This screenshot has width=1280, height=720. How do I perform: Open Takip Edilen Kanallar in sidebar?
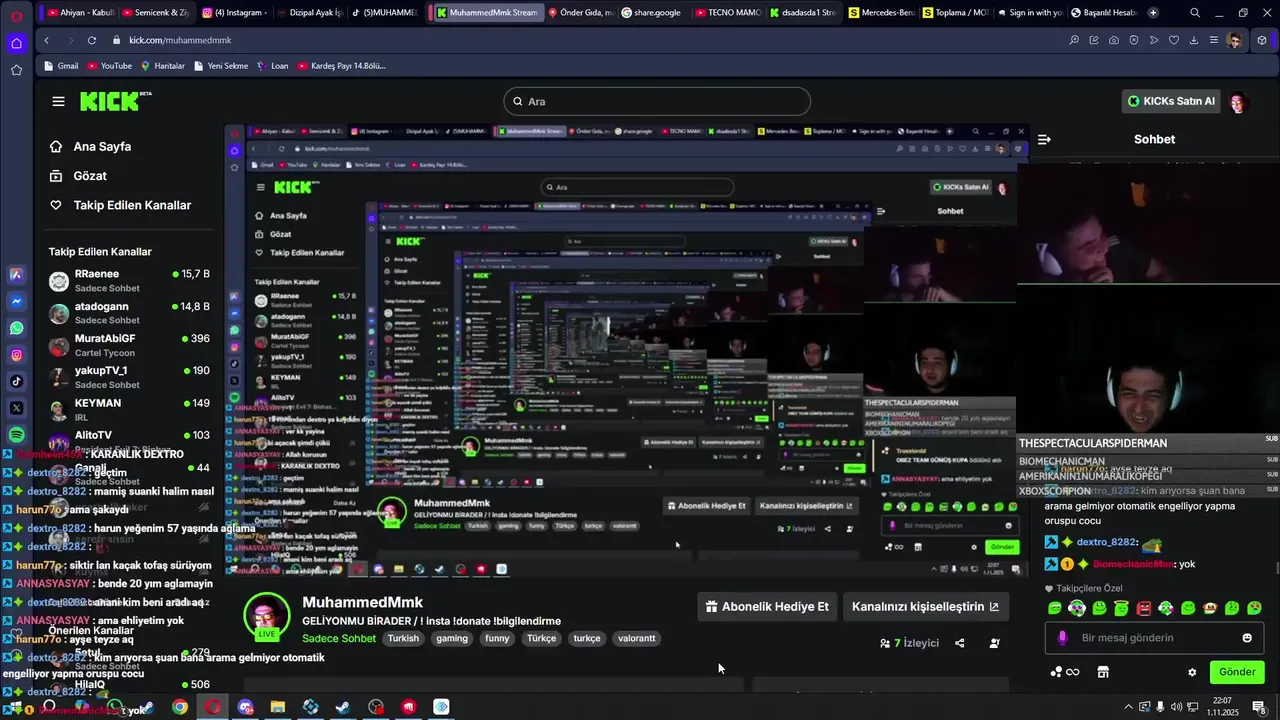point(120,205)
